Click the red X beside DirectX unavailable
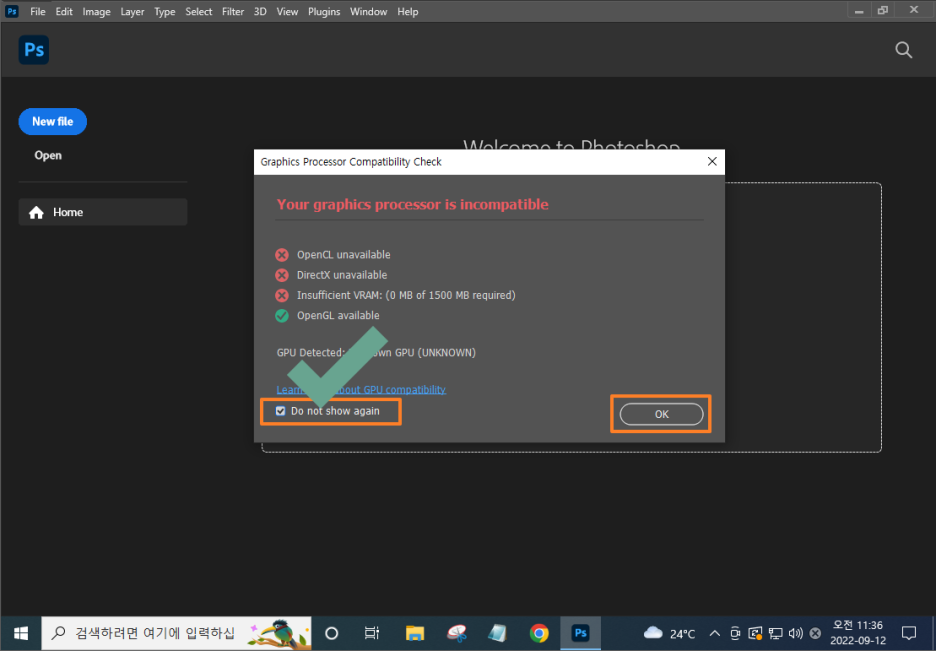This screenshot has width=936, height=651. (282, 275)
